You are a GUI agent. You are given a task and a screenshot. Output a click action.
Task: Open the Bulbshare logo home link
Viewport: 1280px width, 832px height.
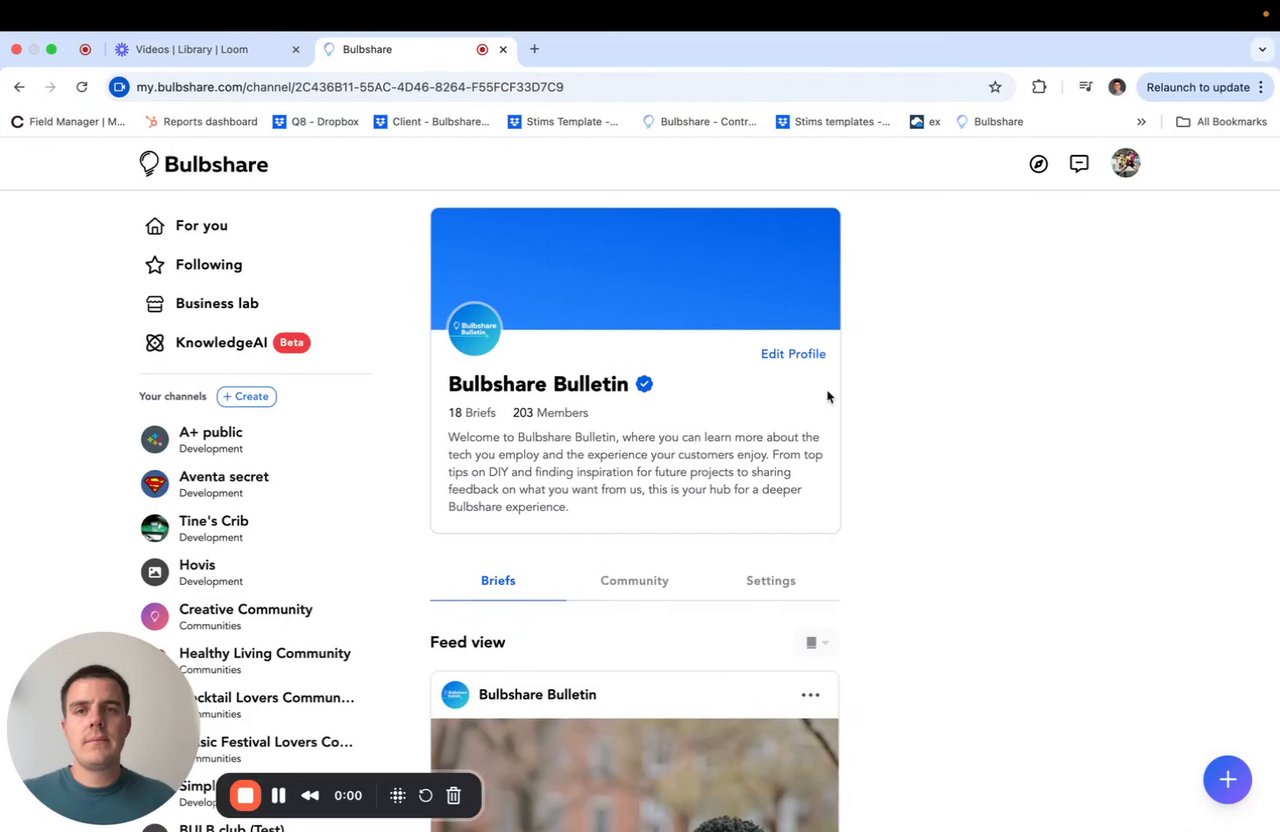pyautogui.click(x=204, y=164)
